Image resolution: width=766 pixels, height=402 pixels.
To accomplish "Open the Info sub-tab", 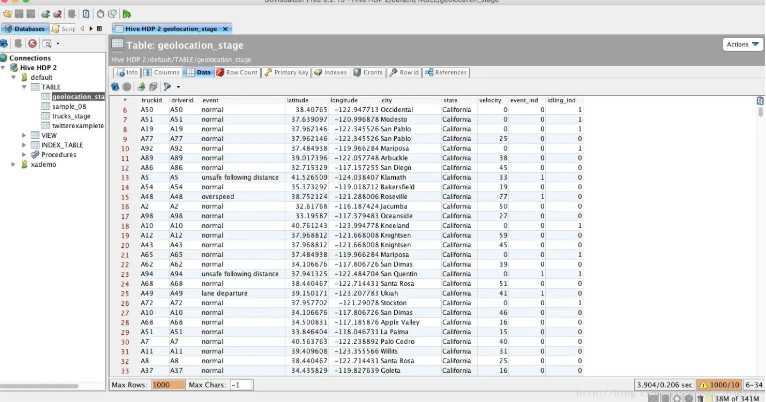I will point(127,72).
